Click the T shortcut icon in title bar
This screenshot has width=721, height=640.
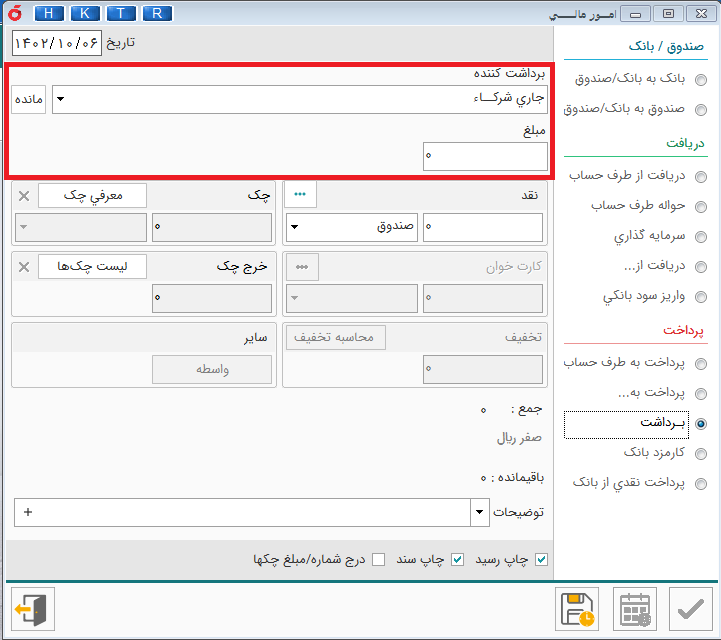click(121, 13)
